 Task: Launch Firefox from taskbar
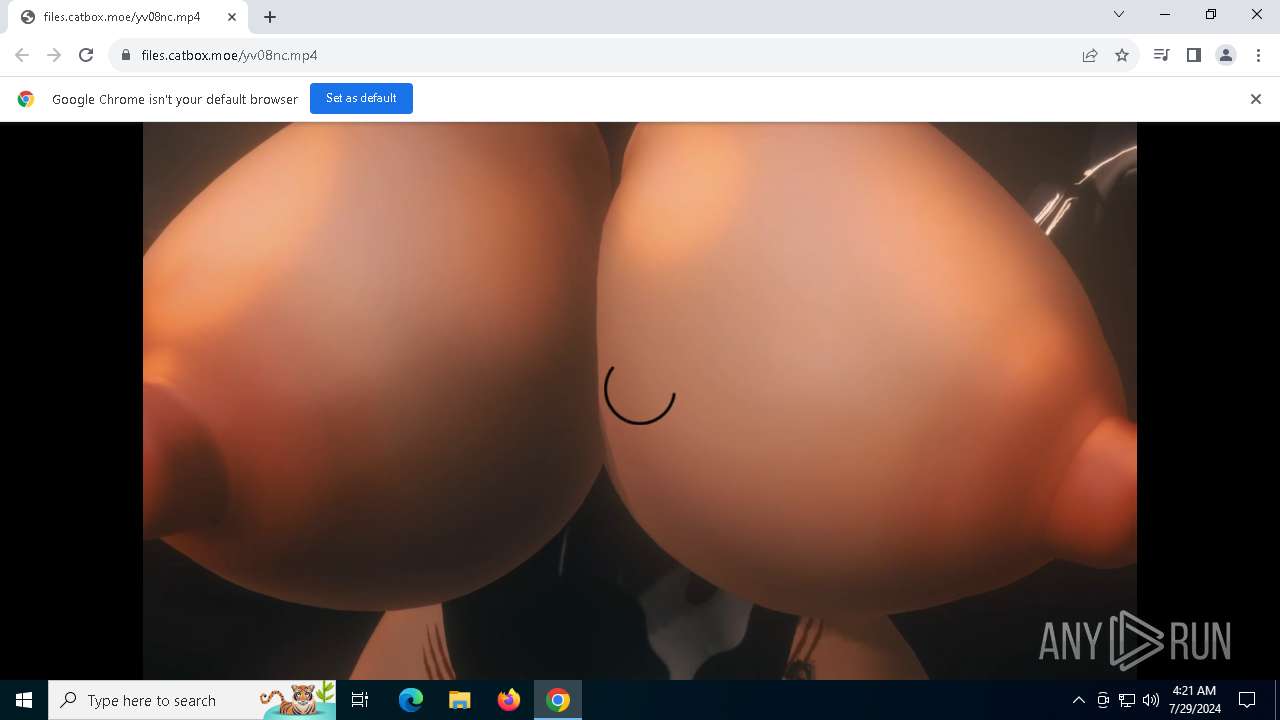(509, 700)
